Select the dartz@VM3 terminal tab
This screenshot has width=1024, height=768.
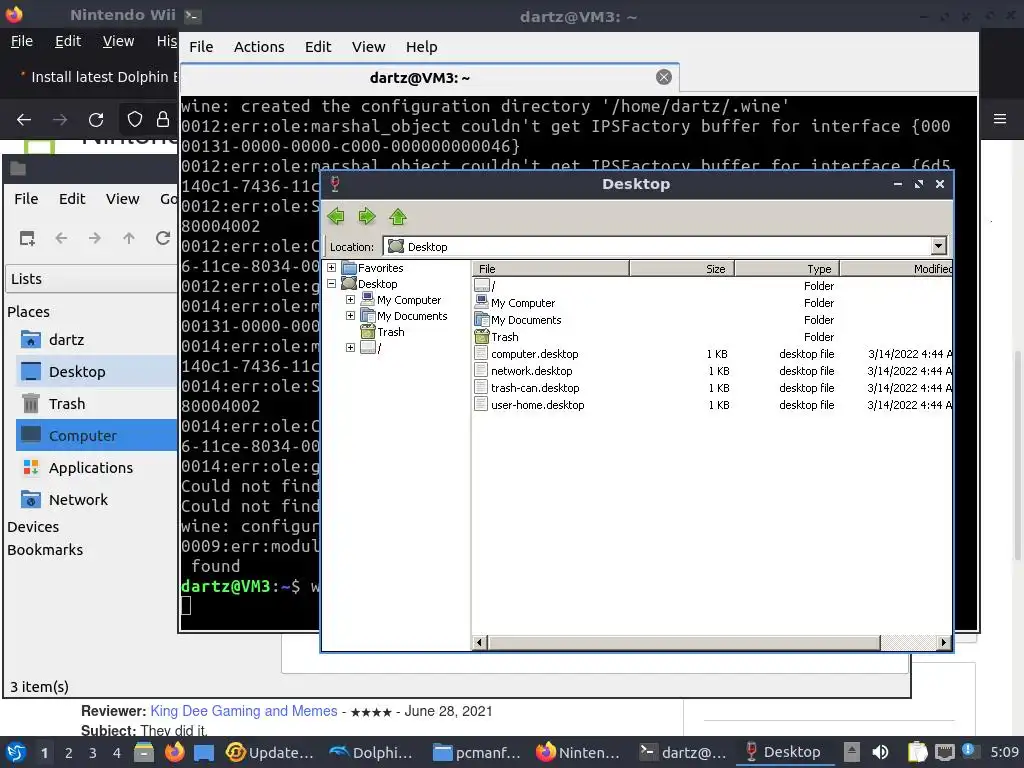pos(430,78)
